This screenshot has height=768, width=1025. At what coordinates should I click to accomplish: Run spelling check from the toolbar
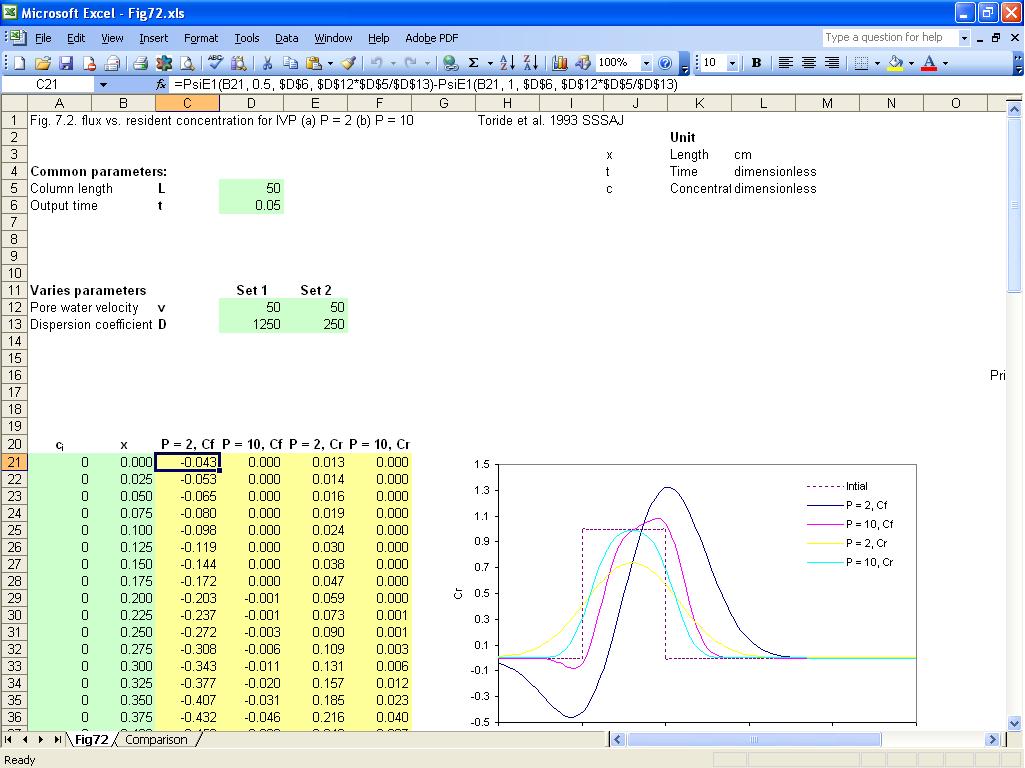coord(215,63)
